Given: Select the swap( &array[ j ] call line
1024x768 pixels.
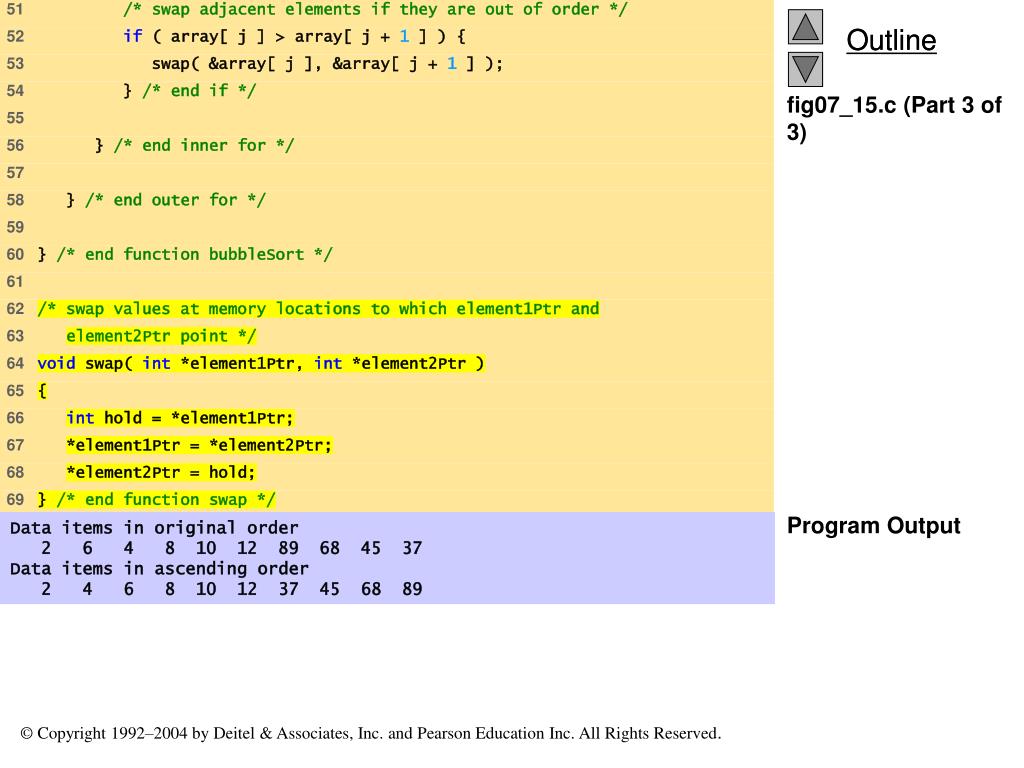Looking at the screenshot, I should pyautogui.click(x=327, y=64).
